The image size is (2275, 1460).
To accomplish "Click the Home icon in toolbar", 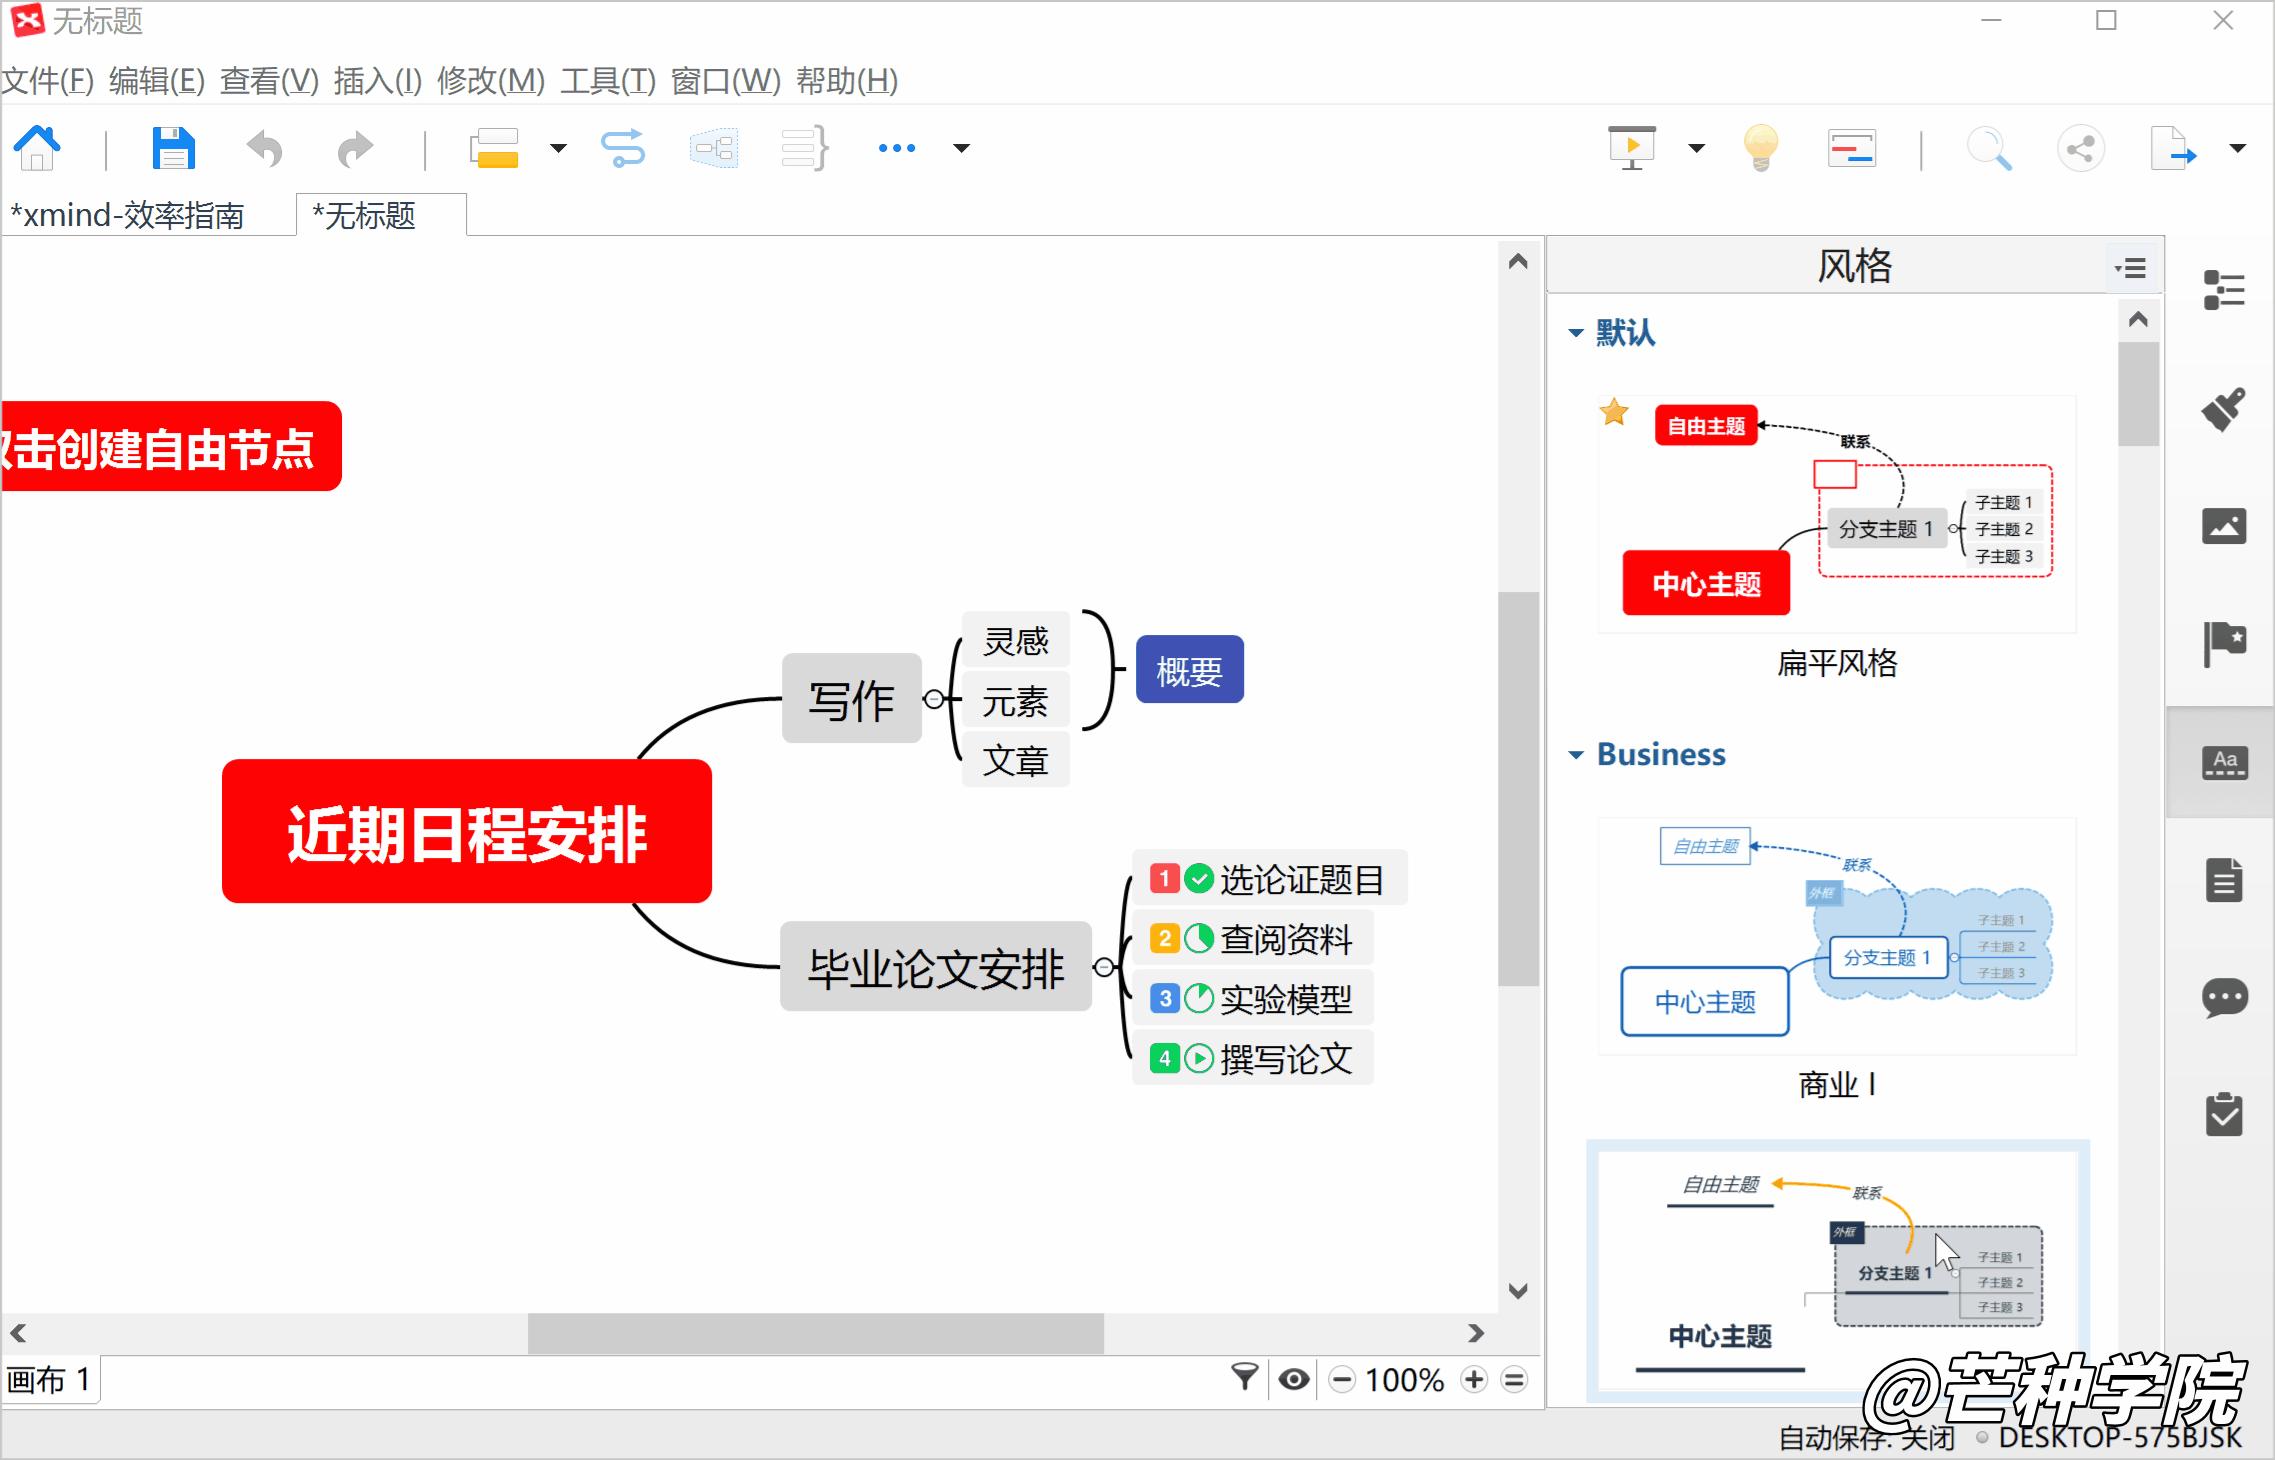I will pos(38,149).
